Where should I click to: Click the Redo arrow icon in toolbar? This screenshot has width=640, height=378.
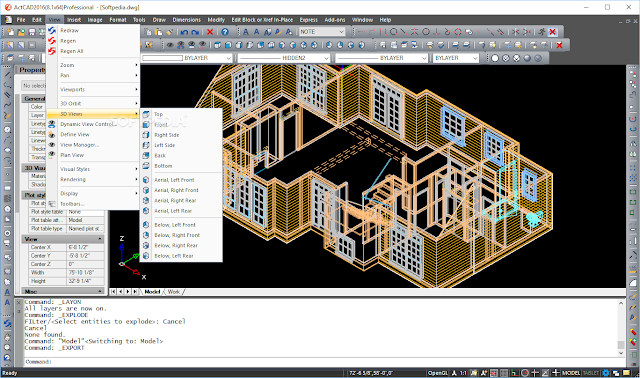pyautogui.click(x=195, y=32)
